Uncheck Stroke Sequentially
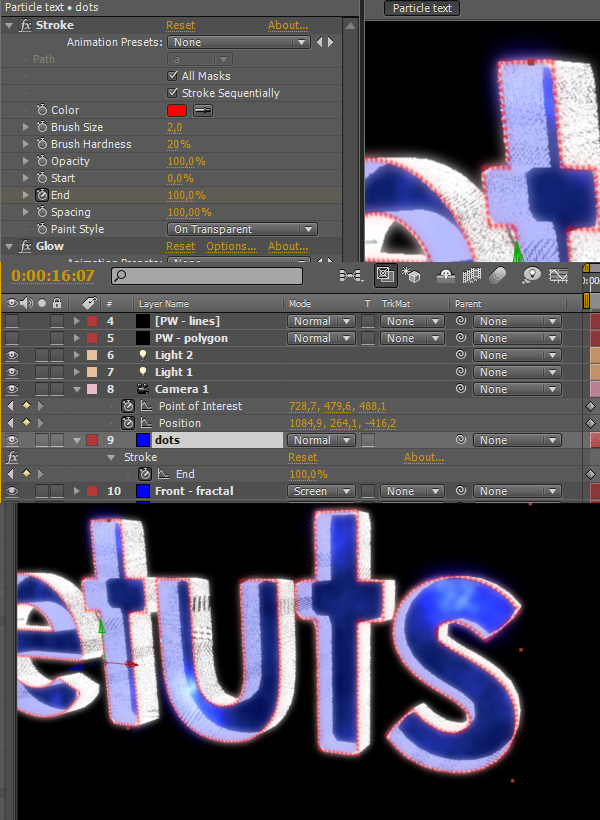This screenshot has height=820, width=600. (x=173, y=93)
